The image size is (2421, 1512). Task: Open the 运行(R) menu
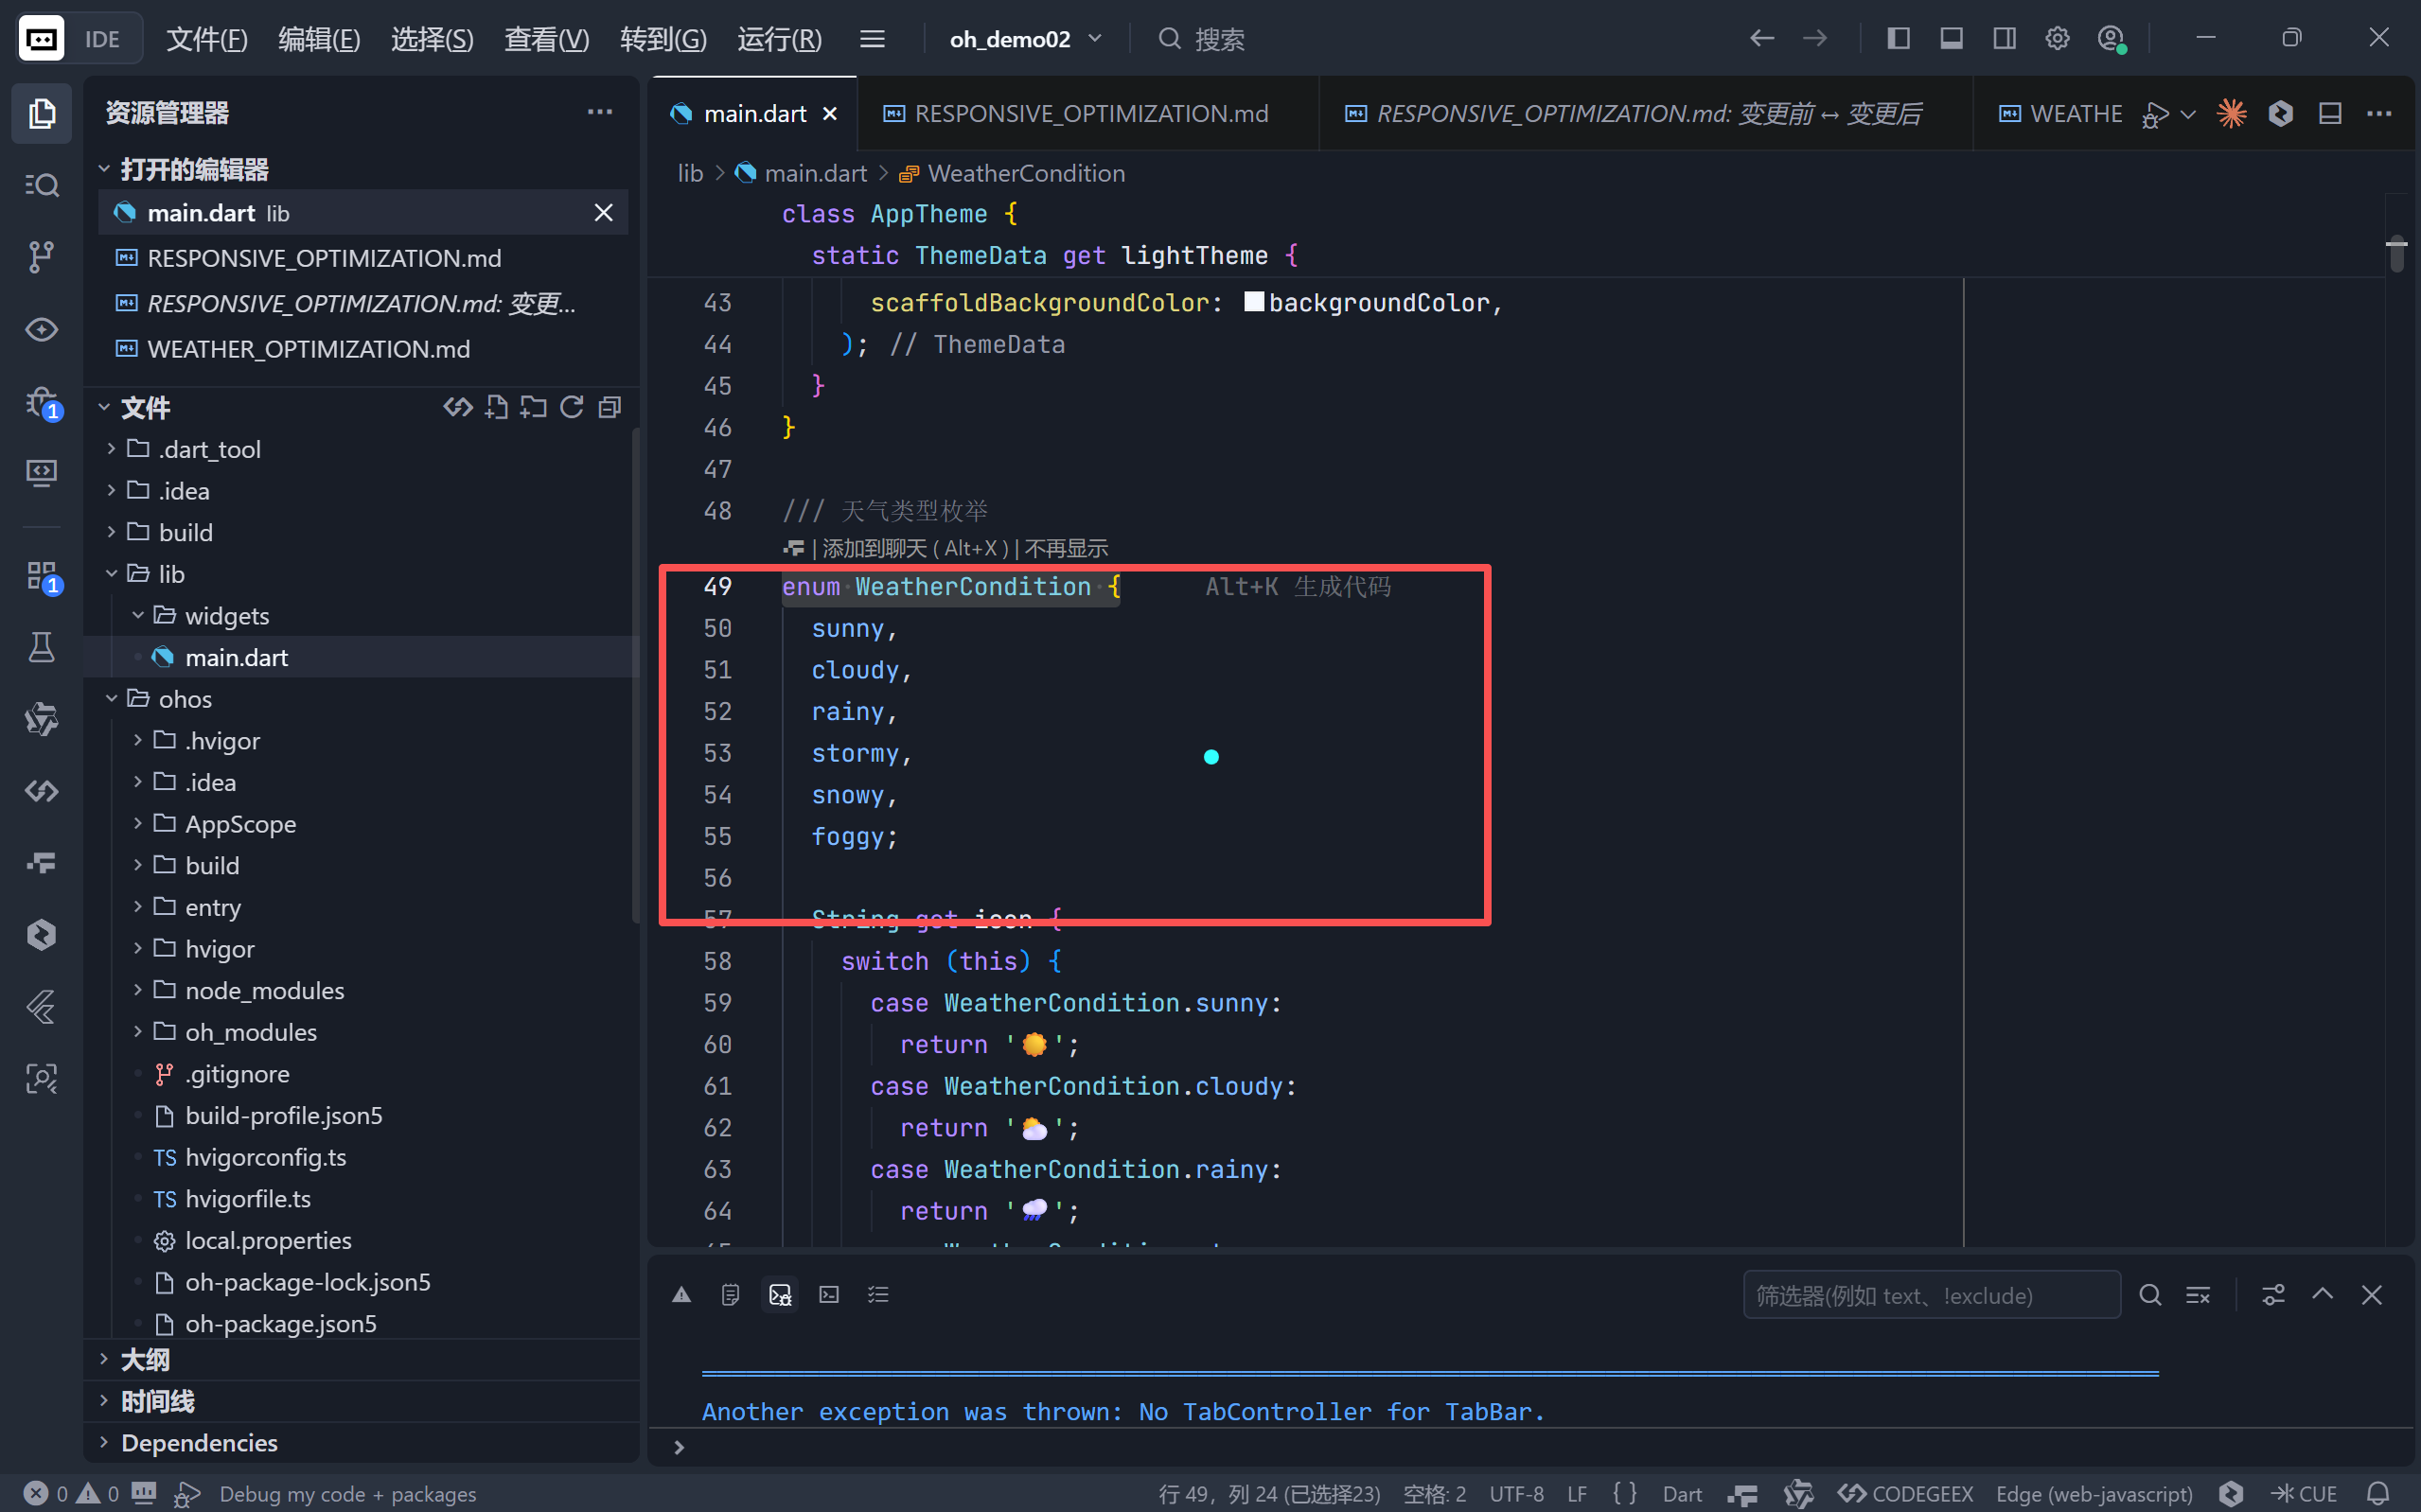779,39
